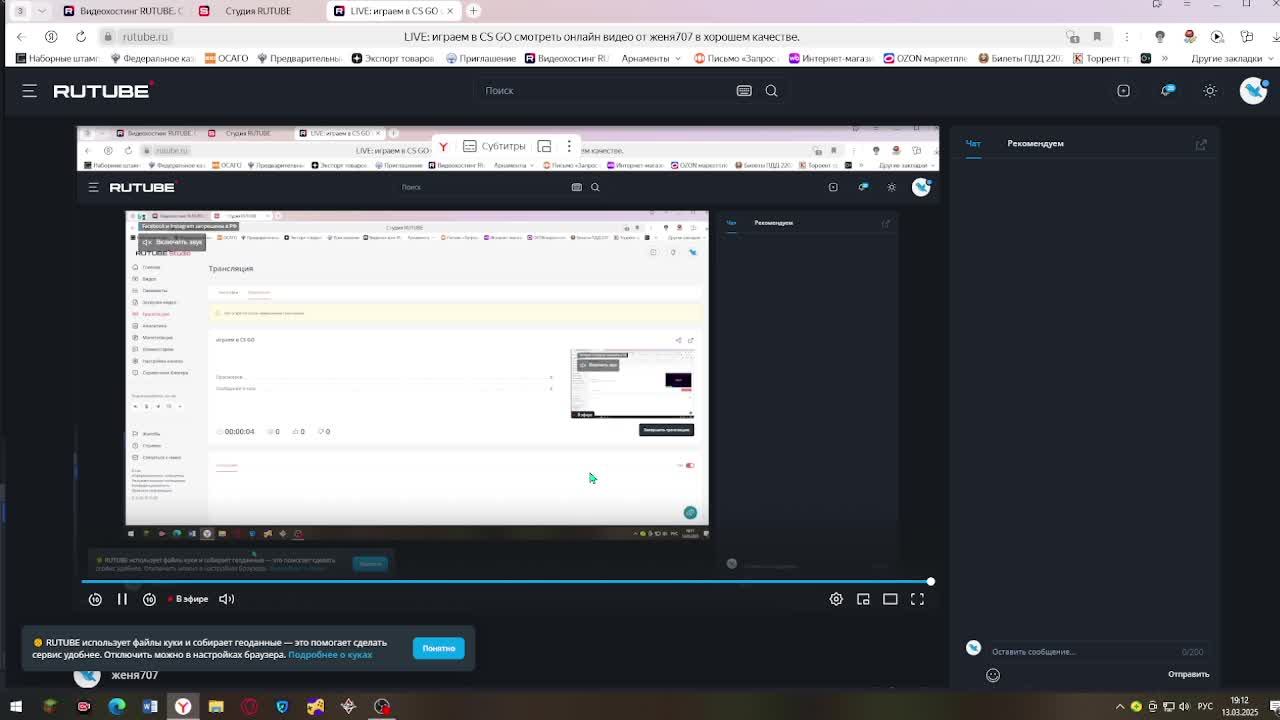Open the emoji picker in chat
The width and height of the screenshot is (1280, 720).
click(x=993, y=675)
